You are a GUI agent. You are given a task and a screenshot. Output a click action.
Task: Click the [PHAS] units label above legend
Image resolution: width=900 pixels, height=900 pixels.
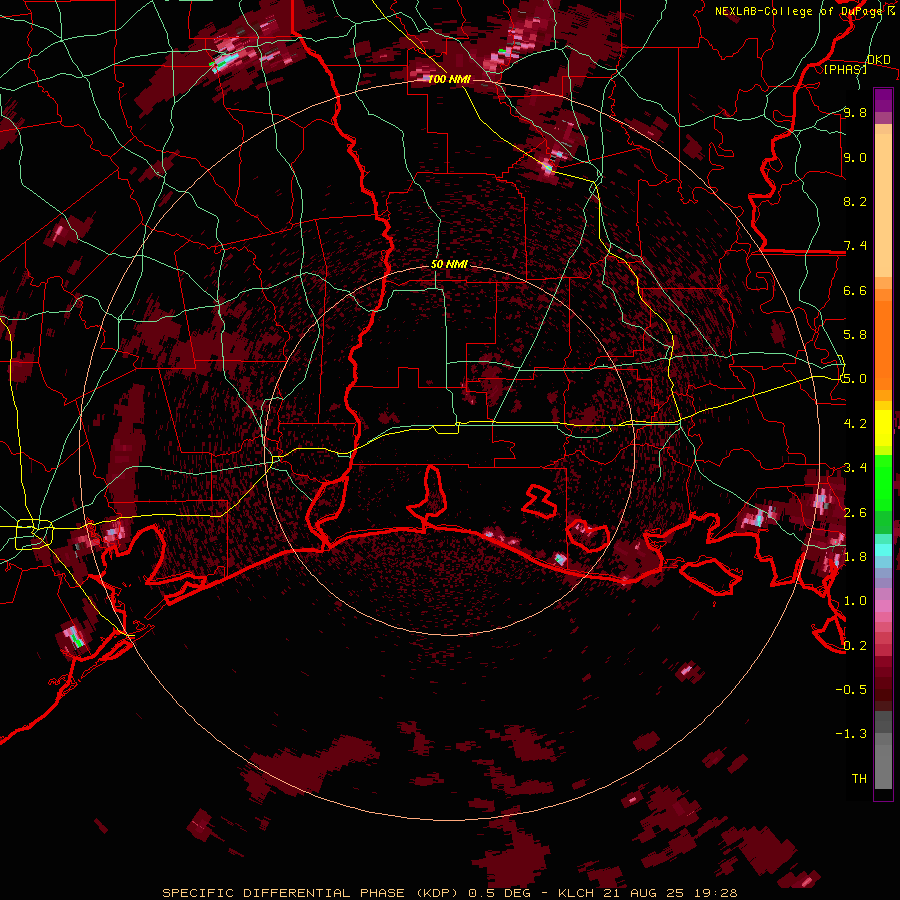[845, 69]
